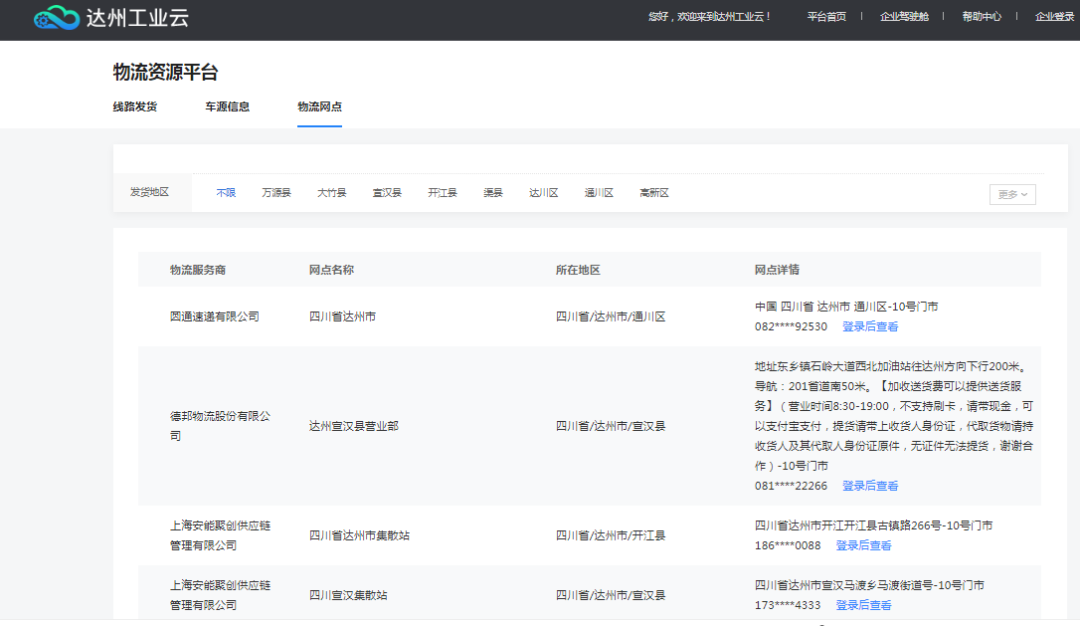Go to 企业驾驶舱 in the header
The width and height of the screenshot is (1080, 626).
(904, 17)
